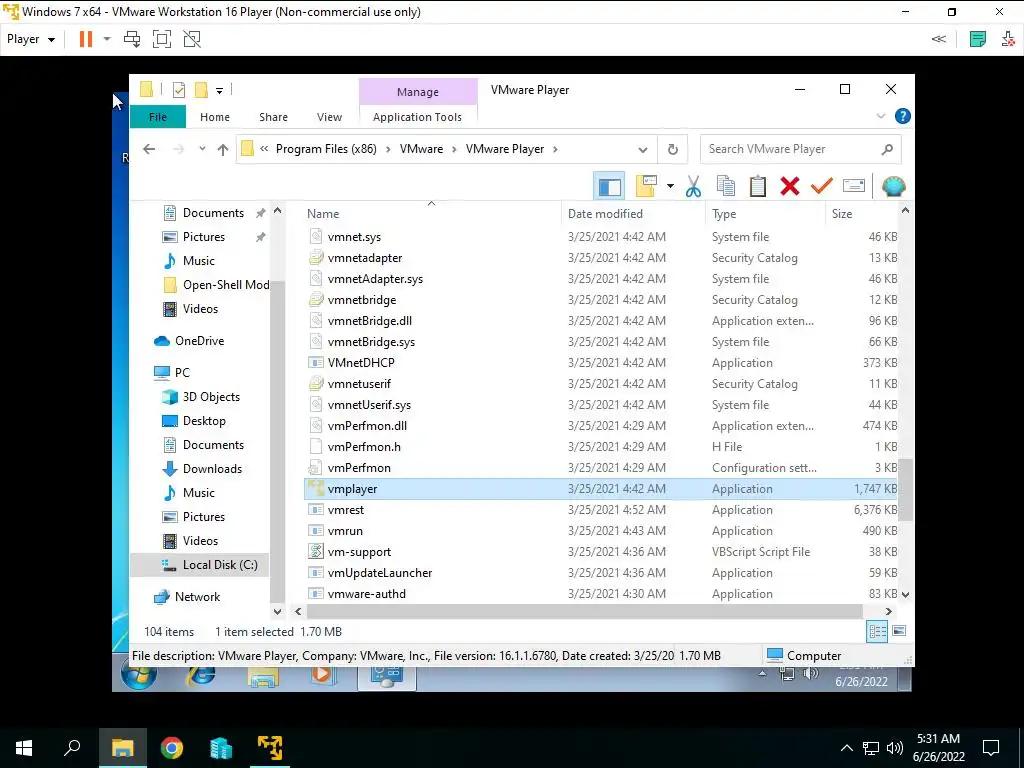Open Chrome from host taskbar
Viewport: 1024px width, 768px height.
click(x=172, y=748)
